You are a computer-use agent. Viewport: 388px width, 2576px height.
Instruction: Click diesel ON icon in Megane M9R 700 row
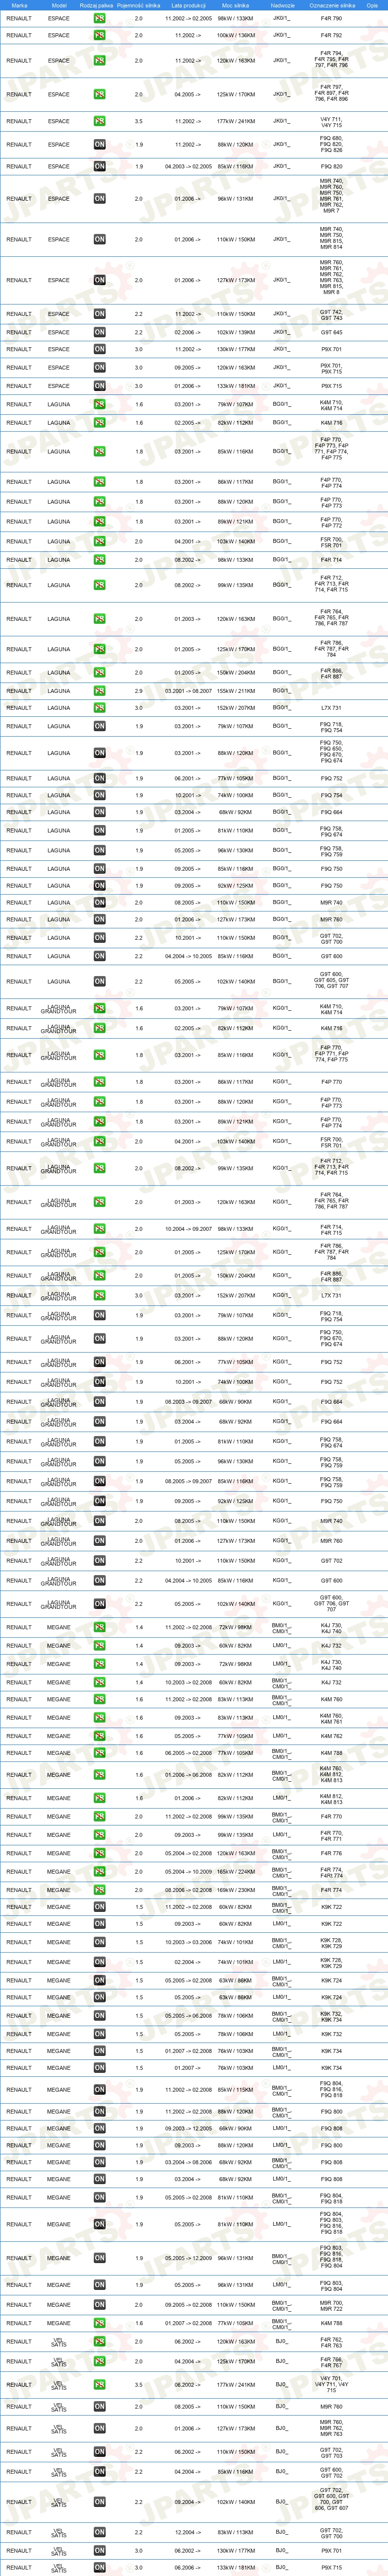(99, 2305)
